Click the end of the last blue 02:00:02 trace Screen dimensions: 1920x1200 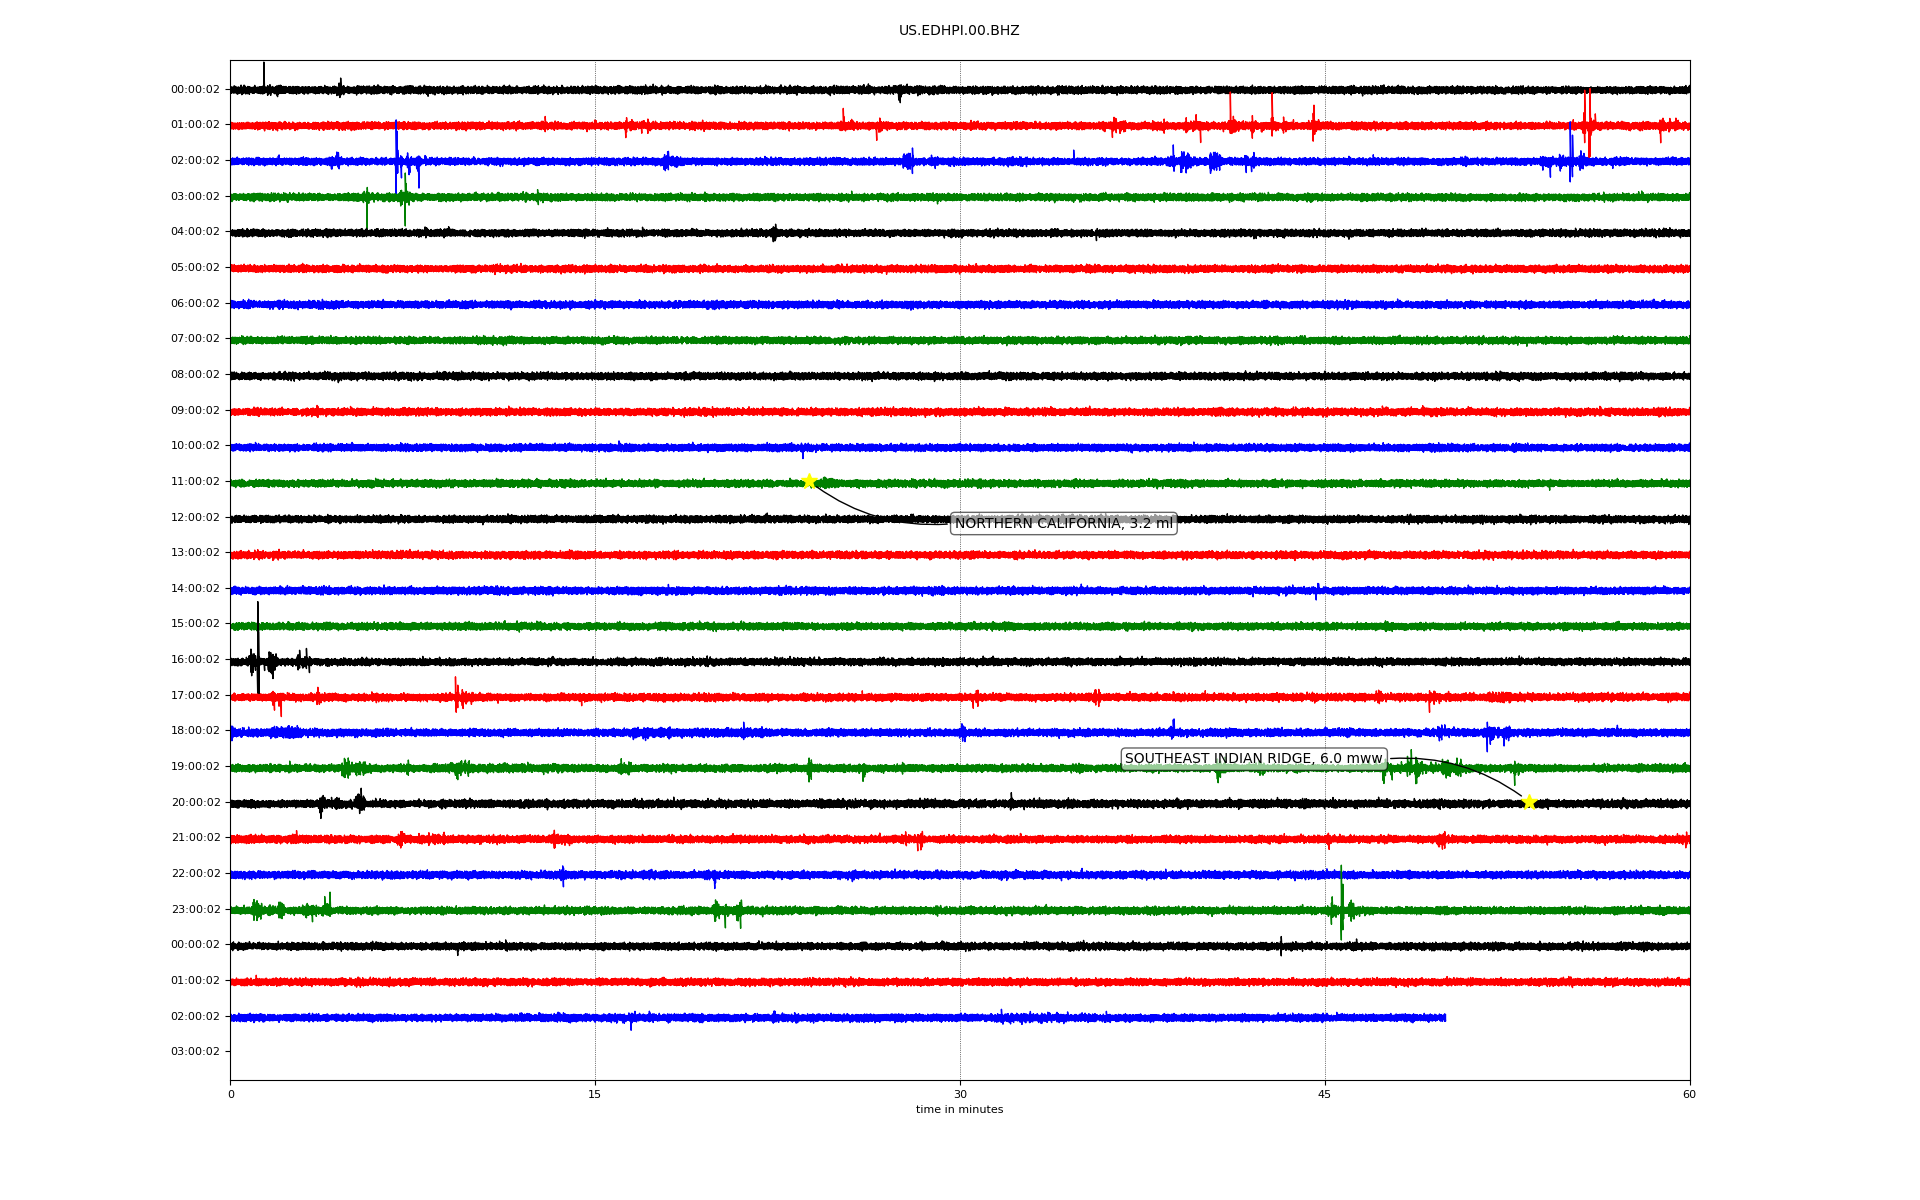[x=1444, y=1018]
